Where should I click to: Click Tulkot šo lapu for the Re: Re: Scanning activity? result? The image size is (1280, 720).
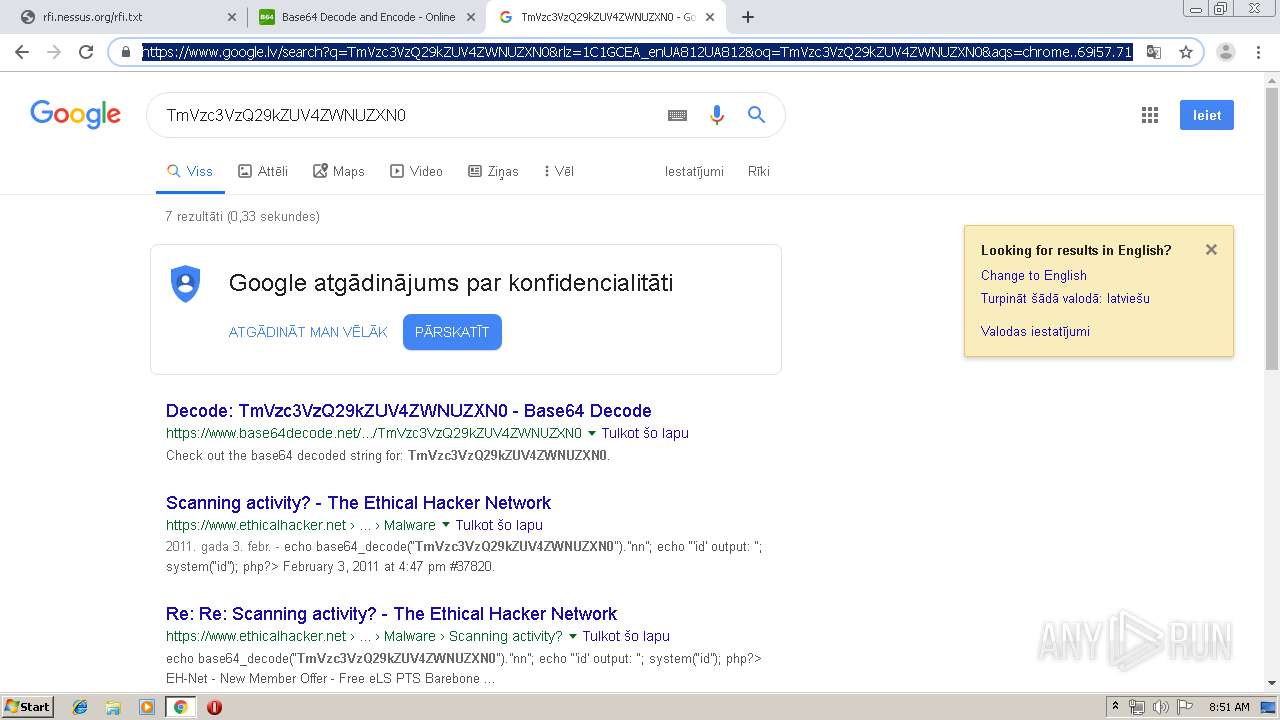(626, 636)
